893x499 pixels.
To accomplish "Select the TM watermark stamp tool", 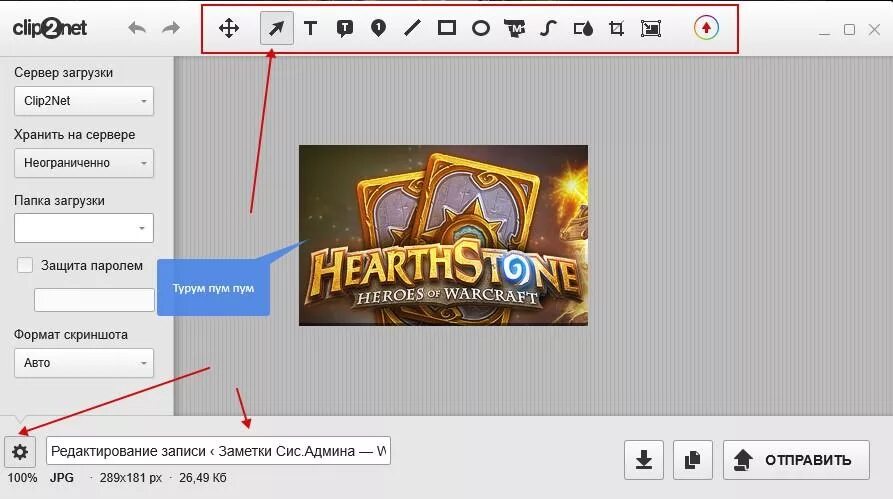I will tap(515, 28).
